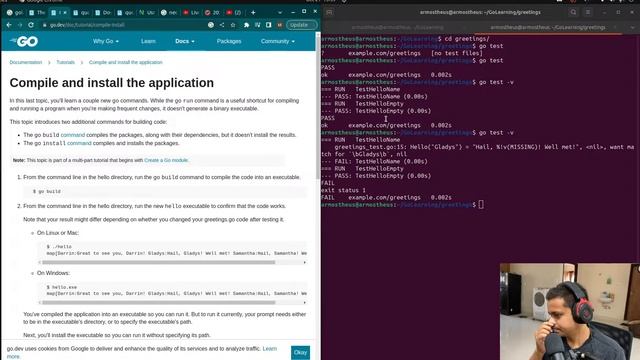Switch to the '20' browser tab

pos(213,13)
